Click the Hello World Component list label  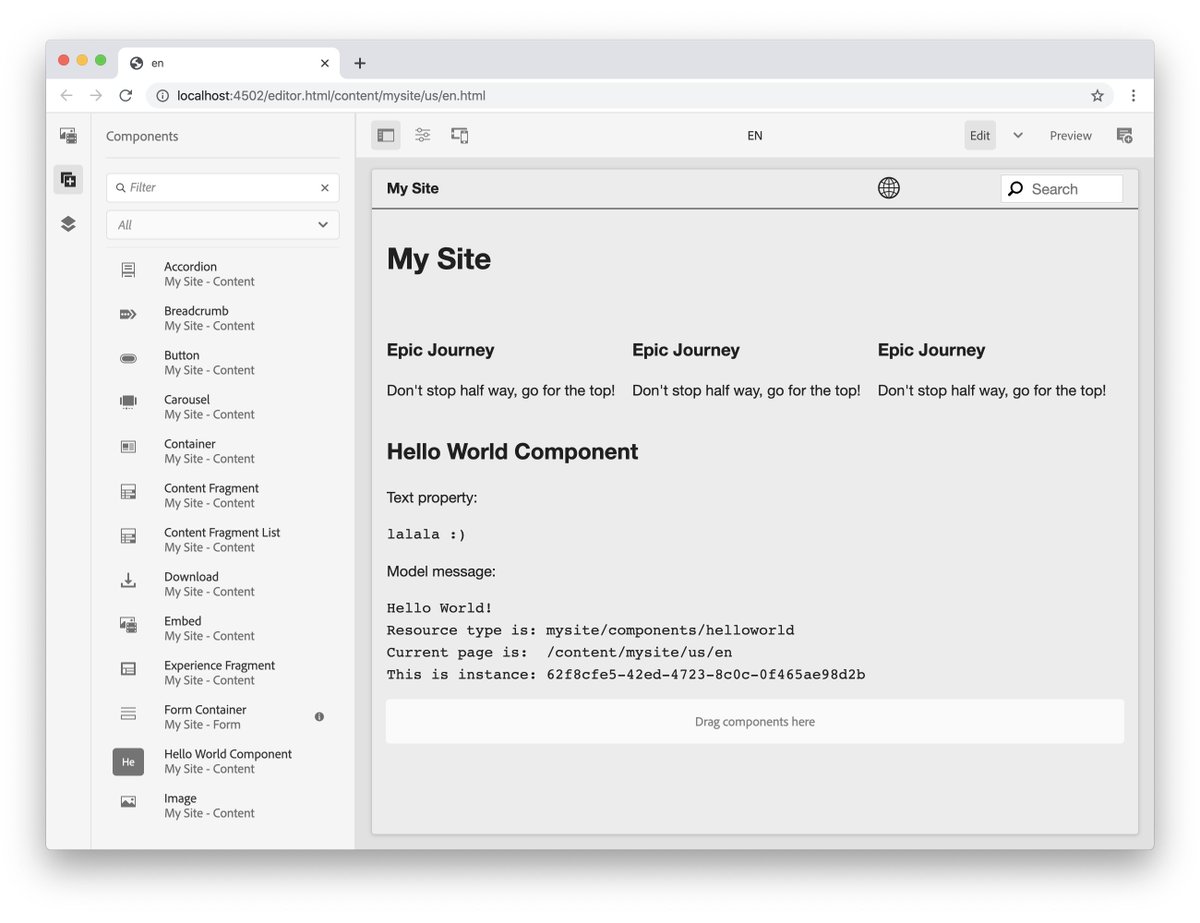coord(228,754)
